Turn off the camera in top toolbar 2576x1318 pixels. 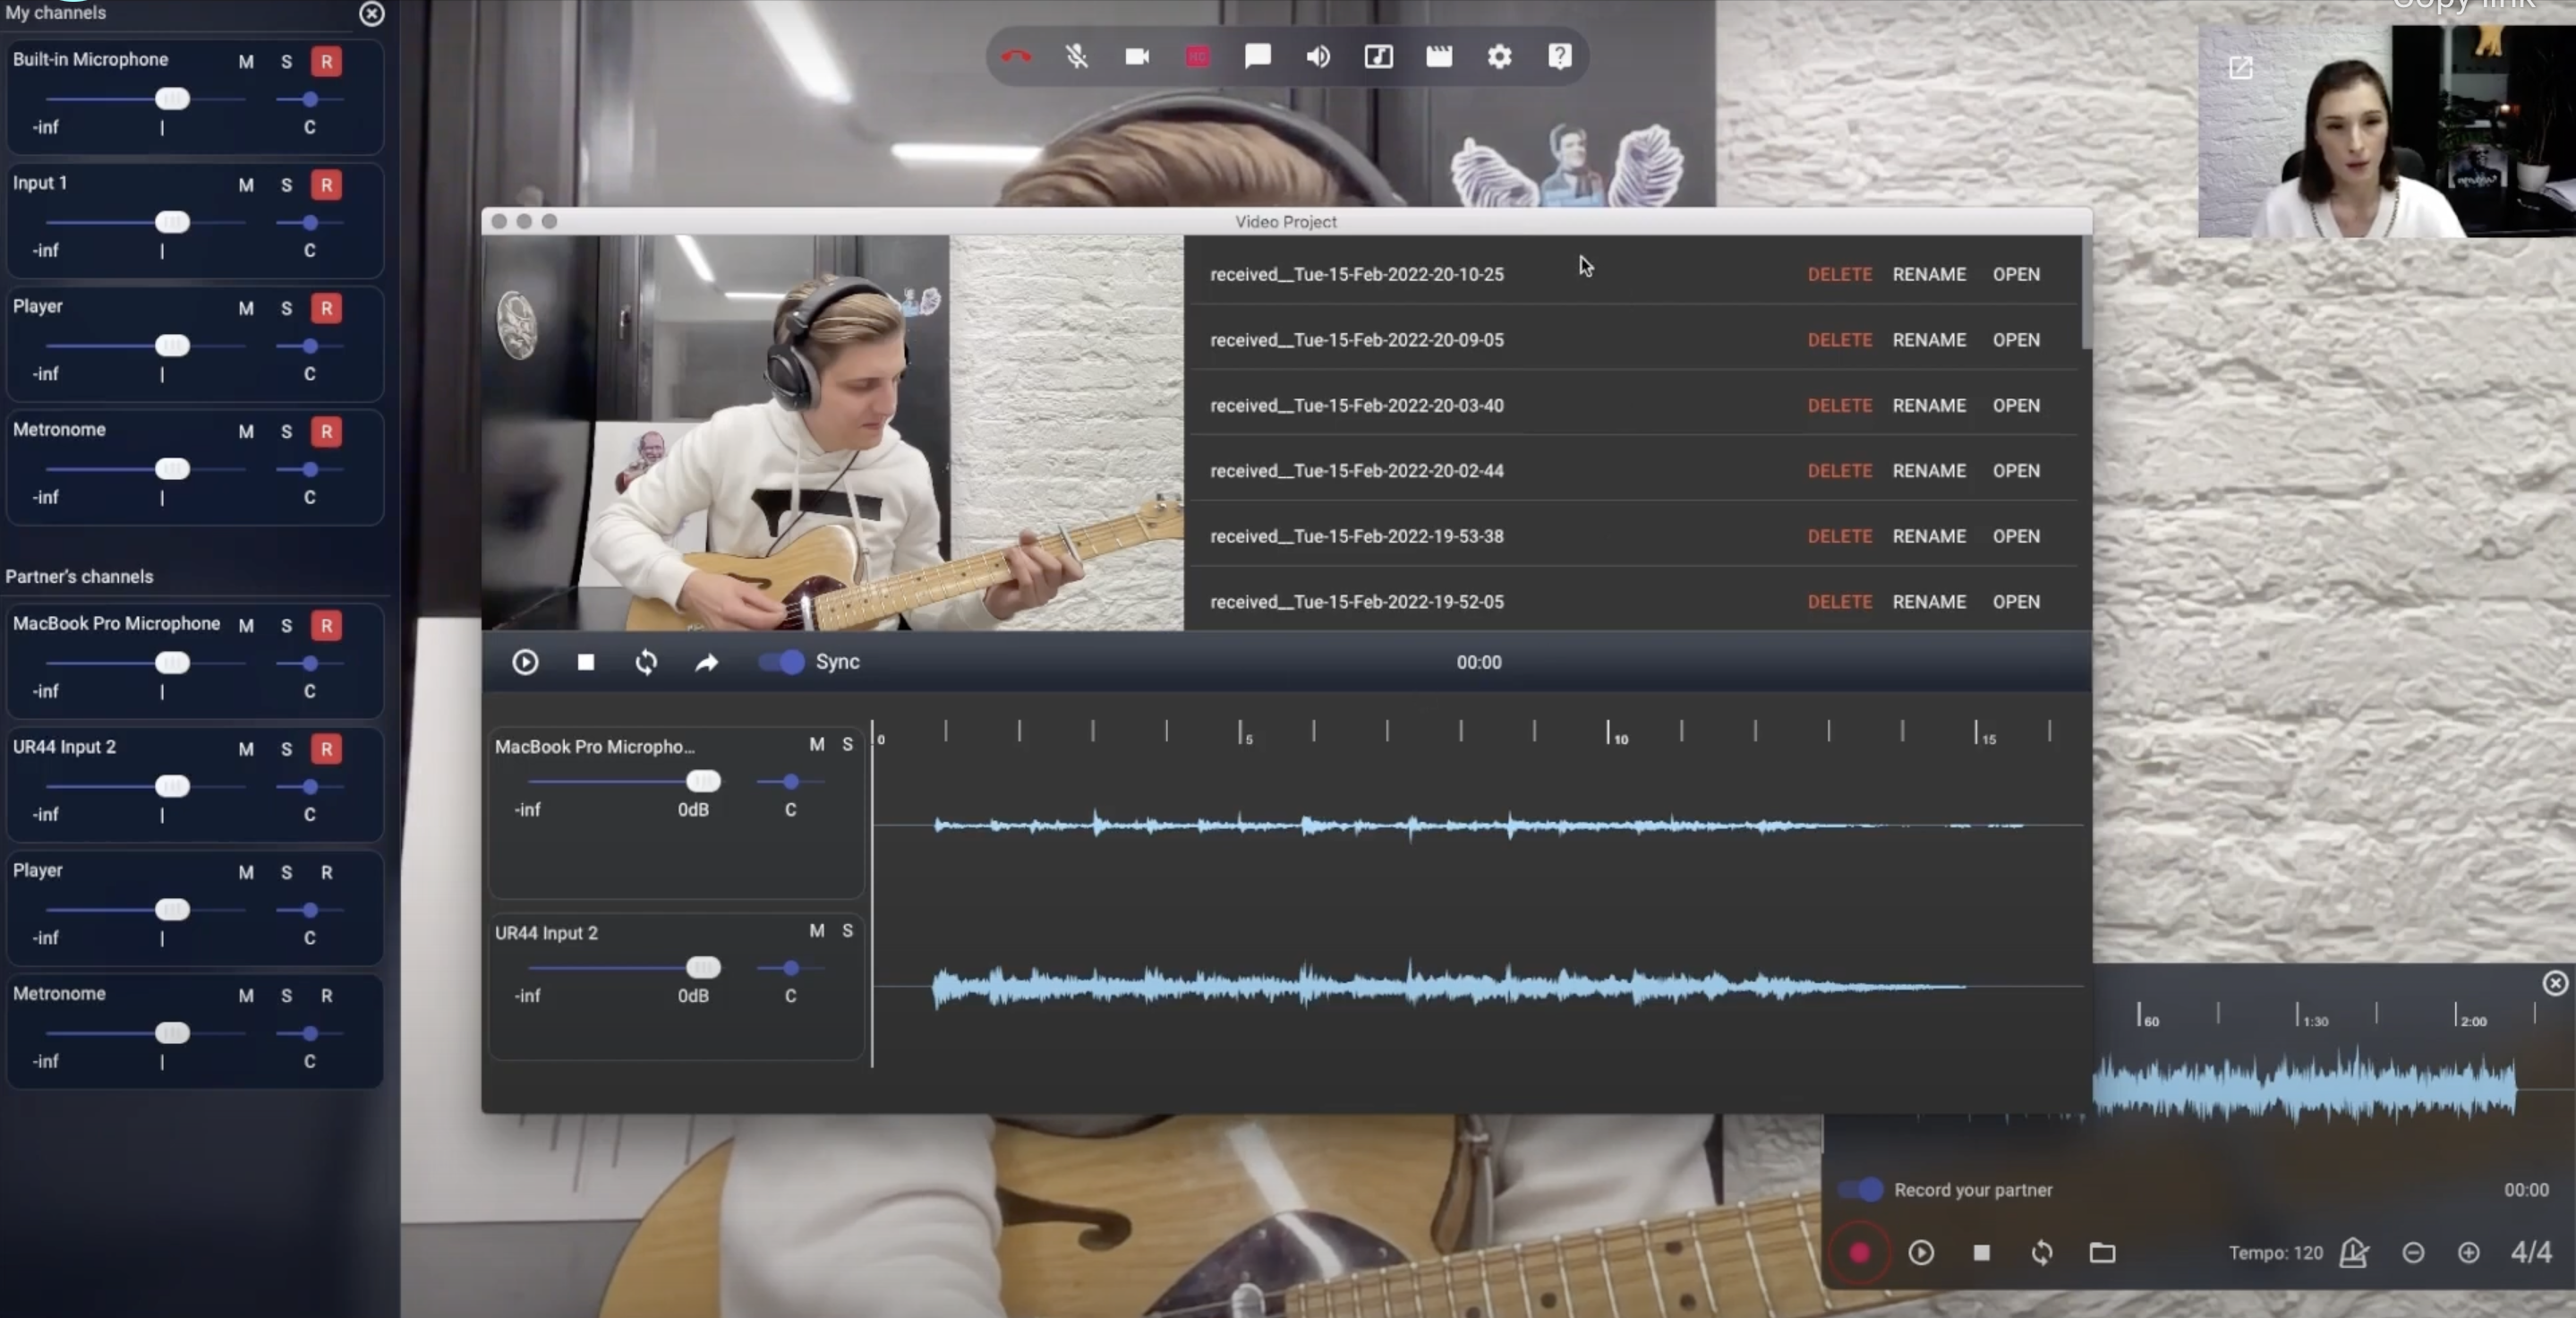pyautogui.click(x=1137, y=57)
